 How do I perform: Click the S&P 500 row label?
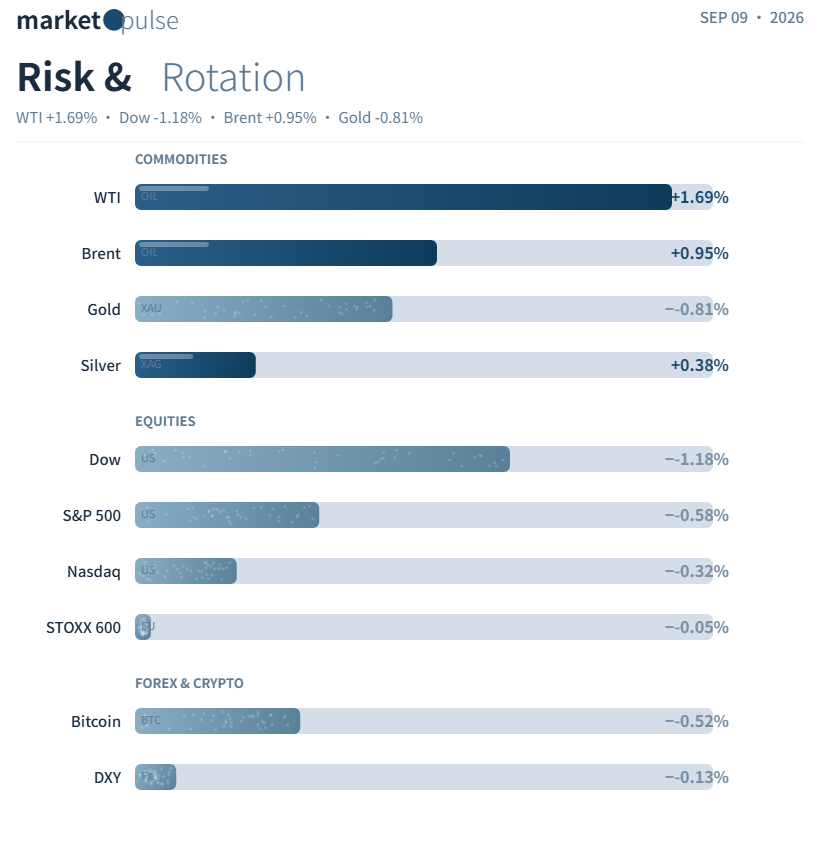[x=92, y=515]
